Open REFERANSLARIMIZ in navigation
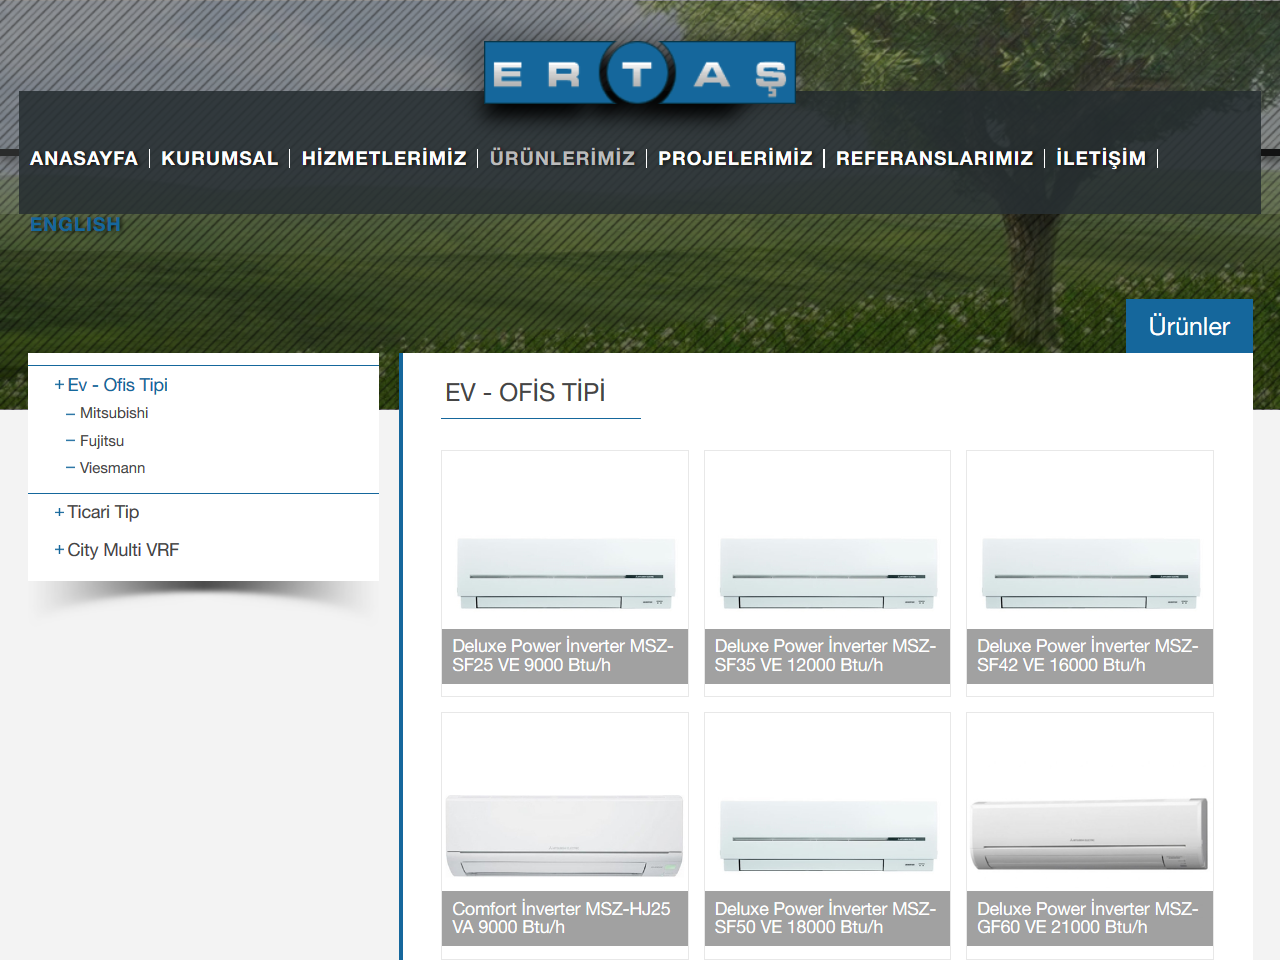This screenshot has height=960, width=1280. [935, 158]
